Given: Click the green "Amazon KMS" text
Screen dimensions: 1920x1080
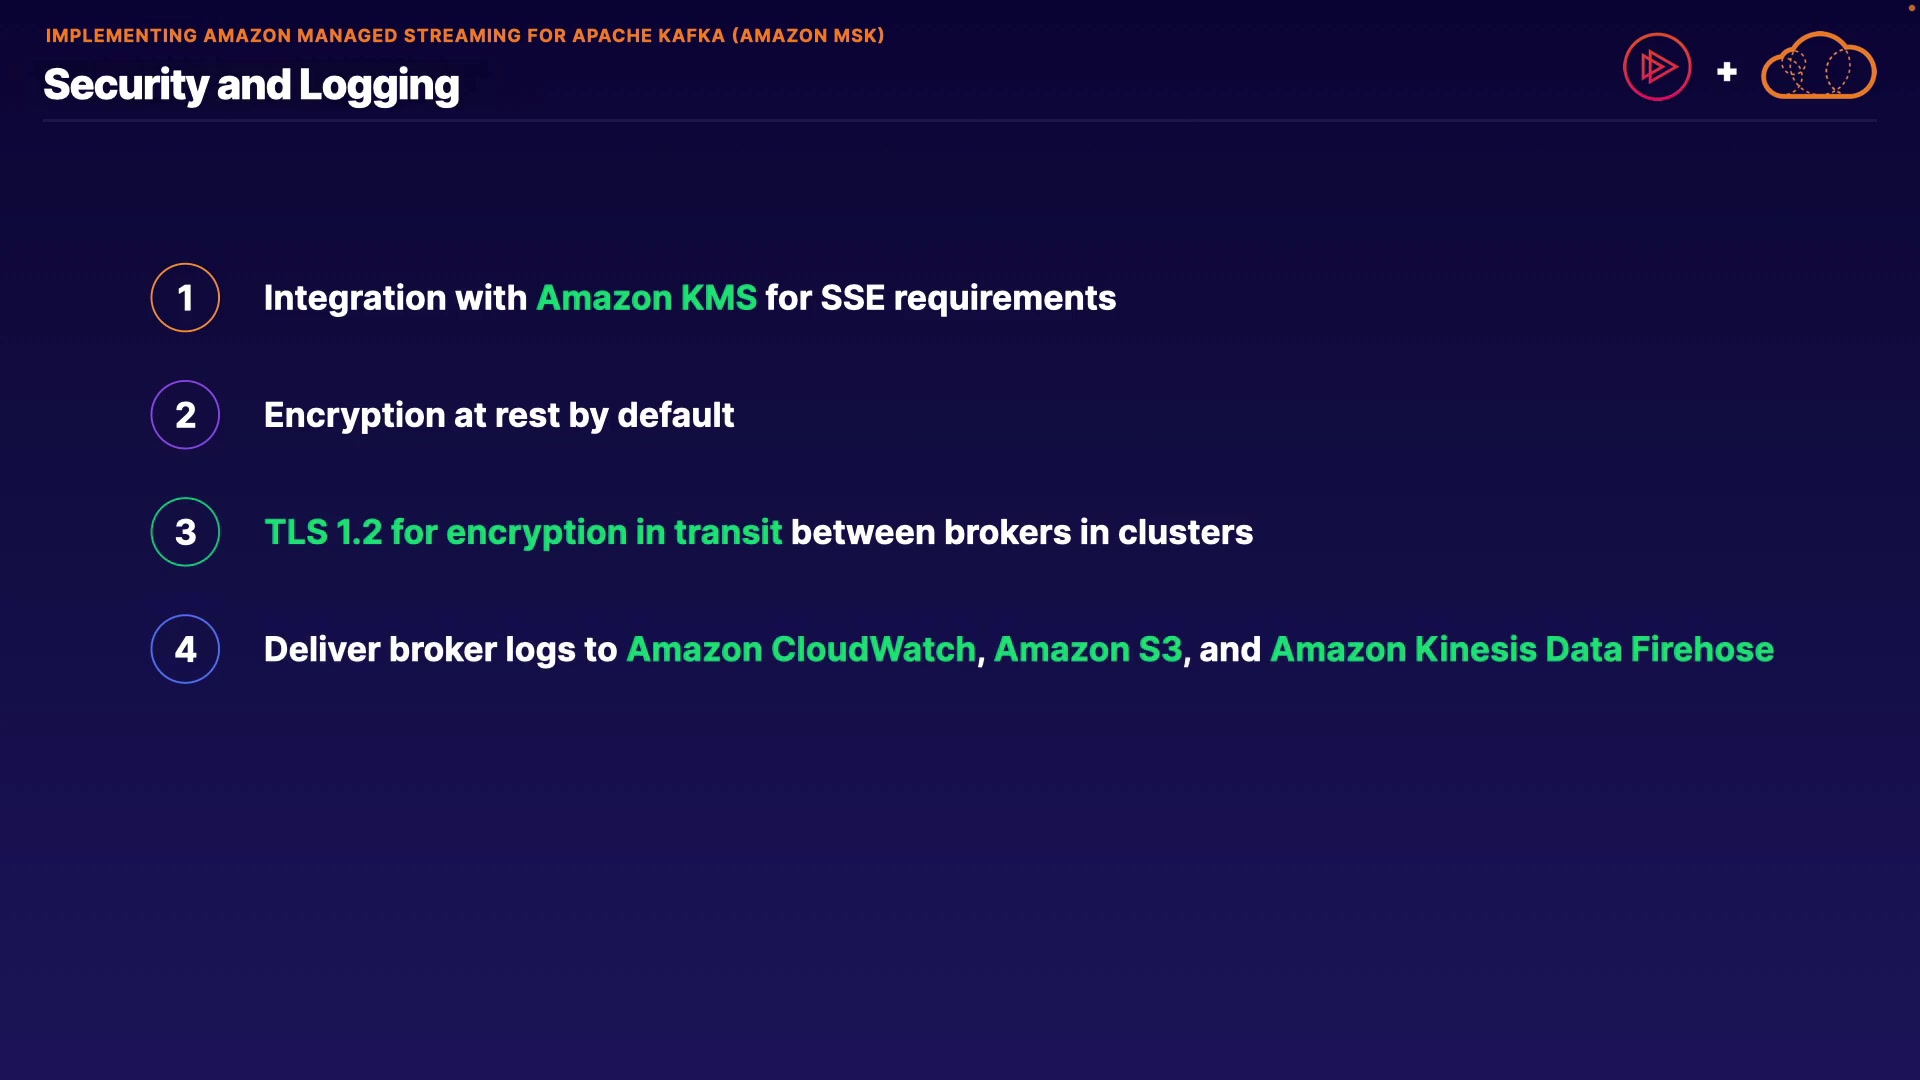Looking at the screenshot, I should [646, 298].
